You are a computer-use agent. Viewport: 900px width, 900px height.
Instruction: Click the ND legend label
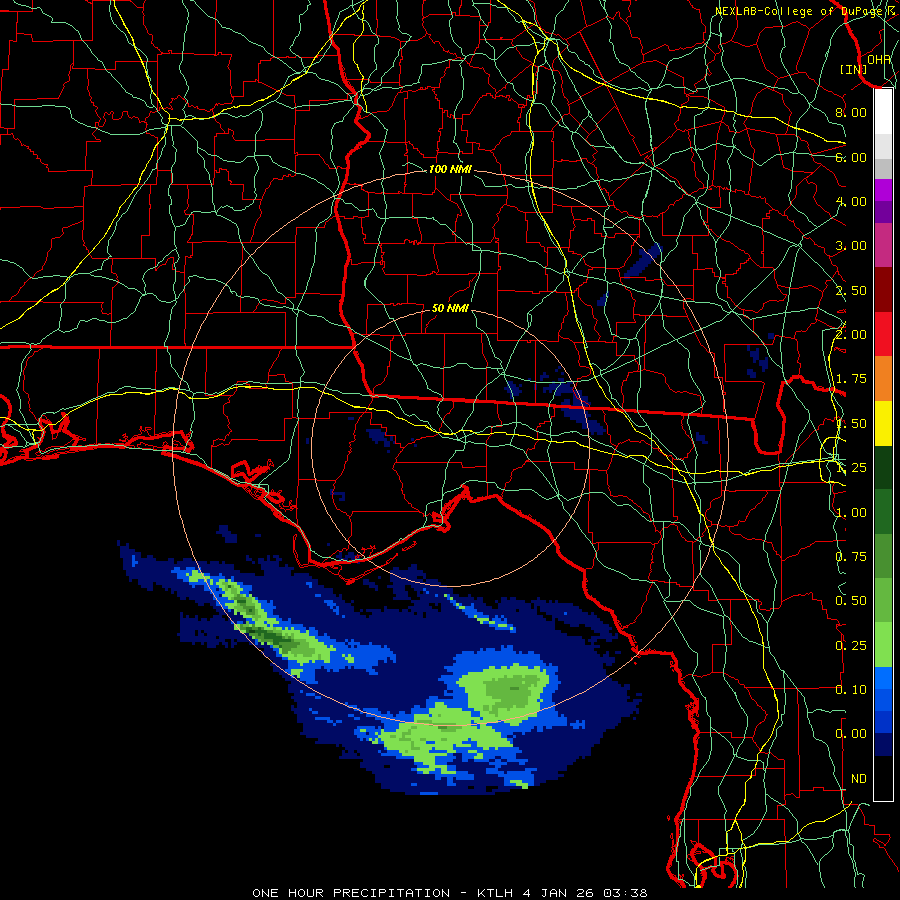(859, 779)
